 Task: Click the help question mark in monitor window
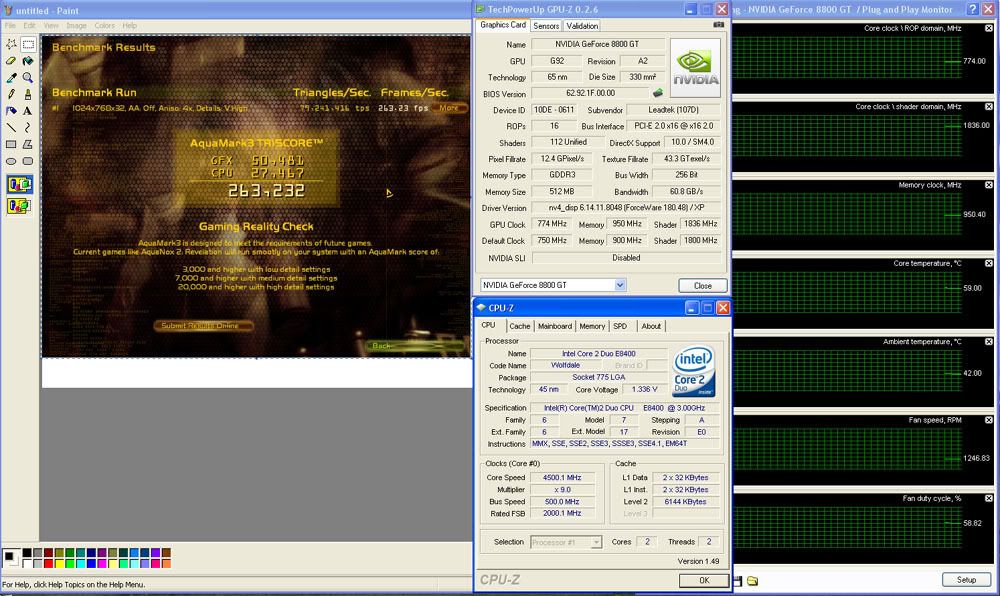point(973,9)
